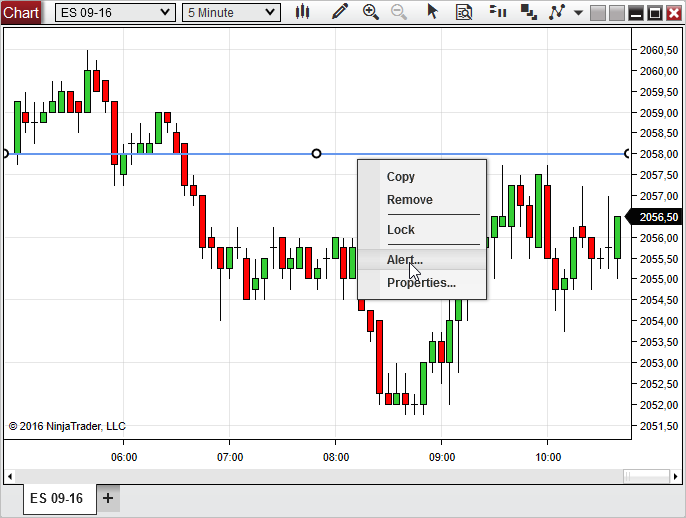Expand the 5 Minute interval dropdown
The image size is (686, 518).
(x=232, y=12)
